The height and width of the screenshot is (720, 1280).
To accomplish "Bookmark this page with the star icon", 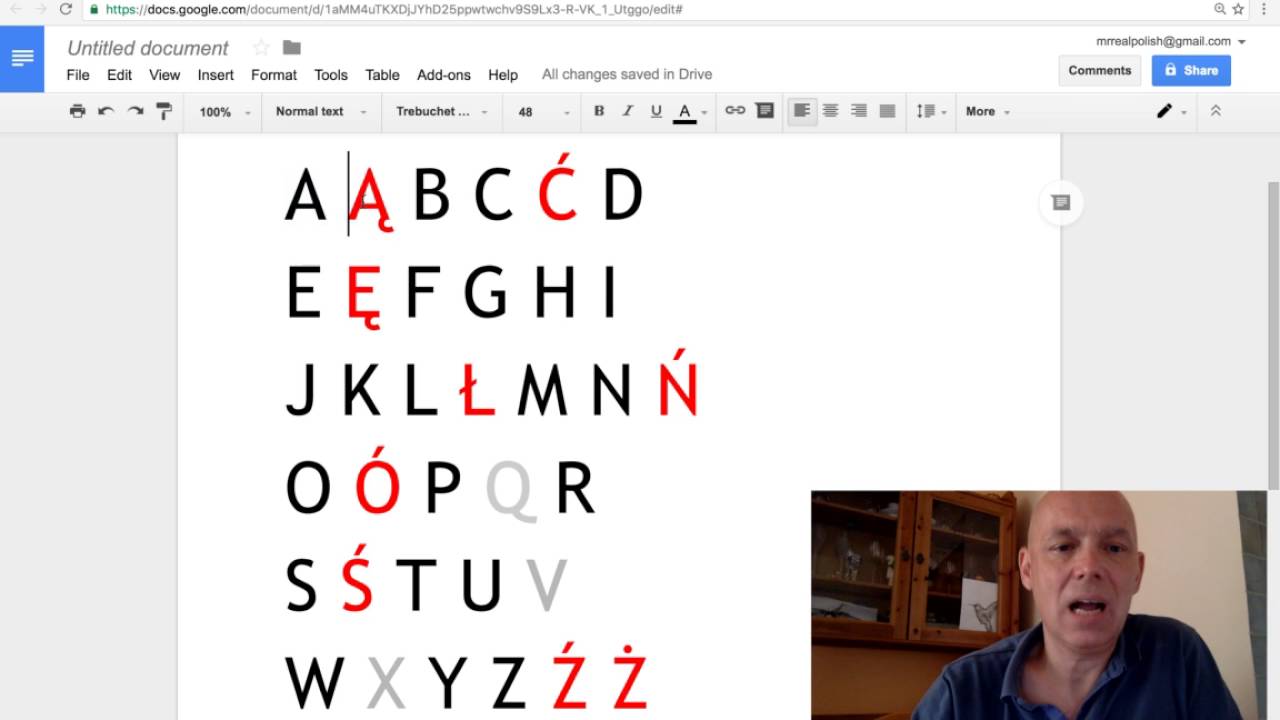I will (1238, 9).
